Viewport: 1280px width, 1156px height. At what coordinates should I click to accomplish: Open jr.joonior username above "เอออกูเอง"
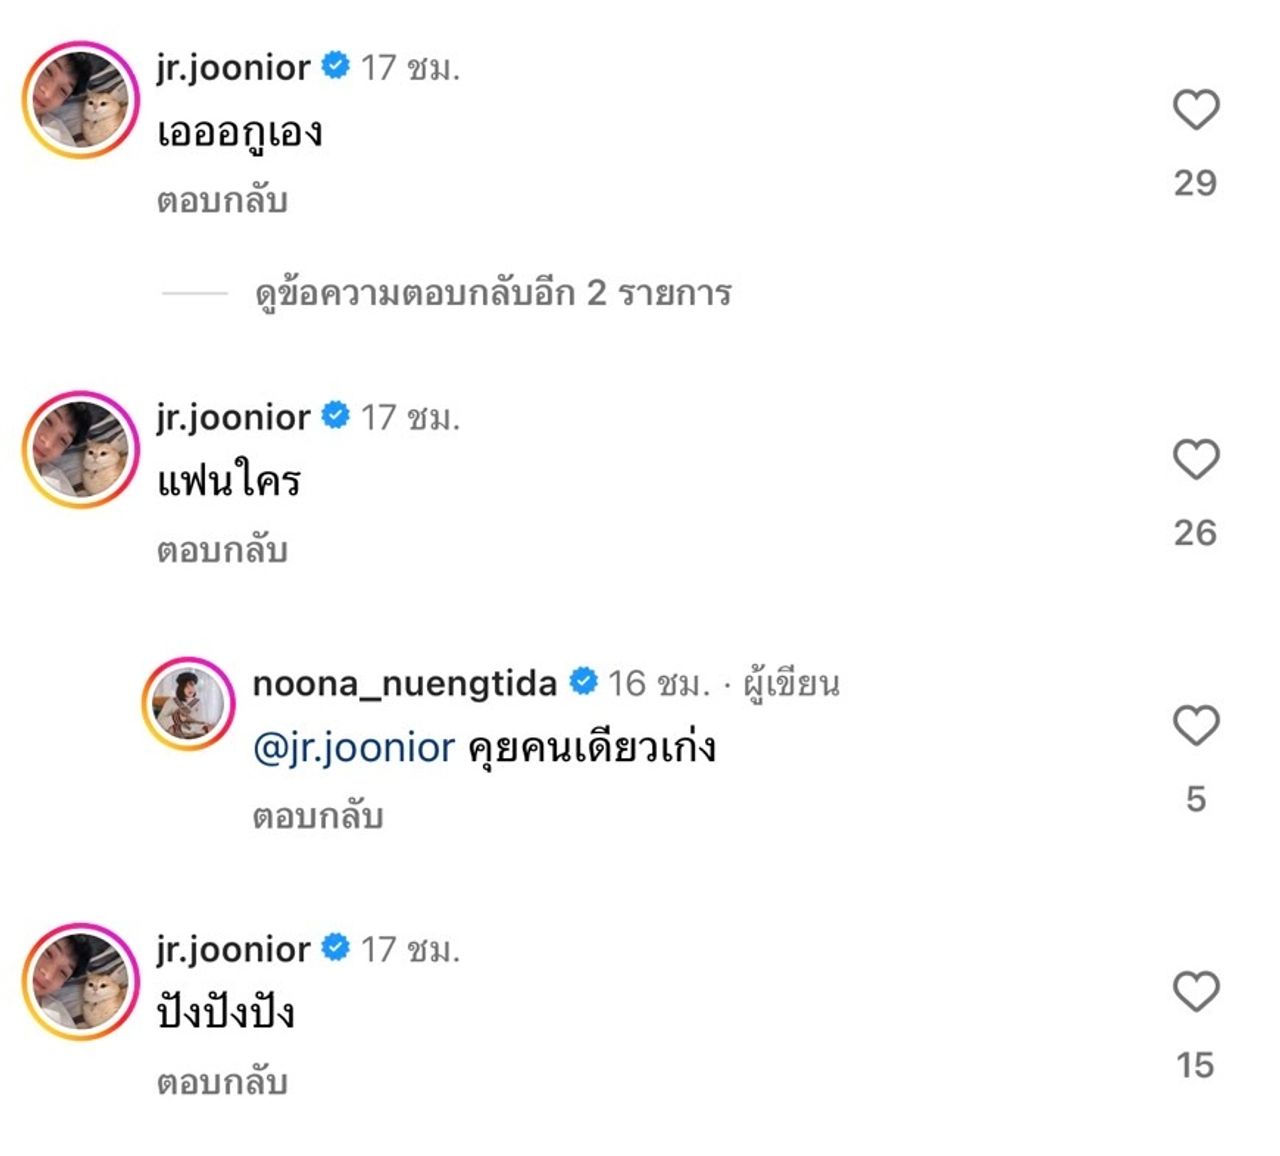[x=233, y=68]
